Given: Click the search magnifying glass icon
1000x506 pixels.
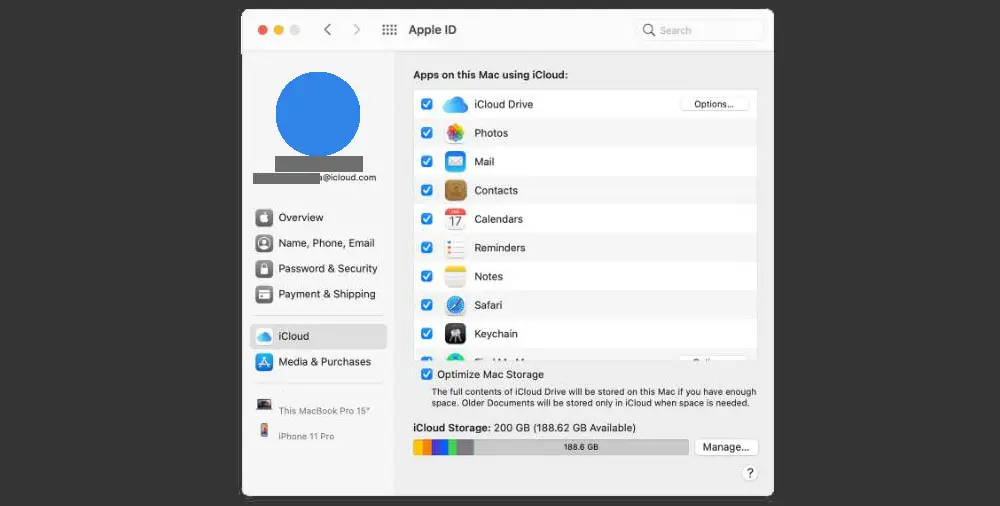Looking at the screenshot, I should click(649, 30).
